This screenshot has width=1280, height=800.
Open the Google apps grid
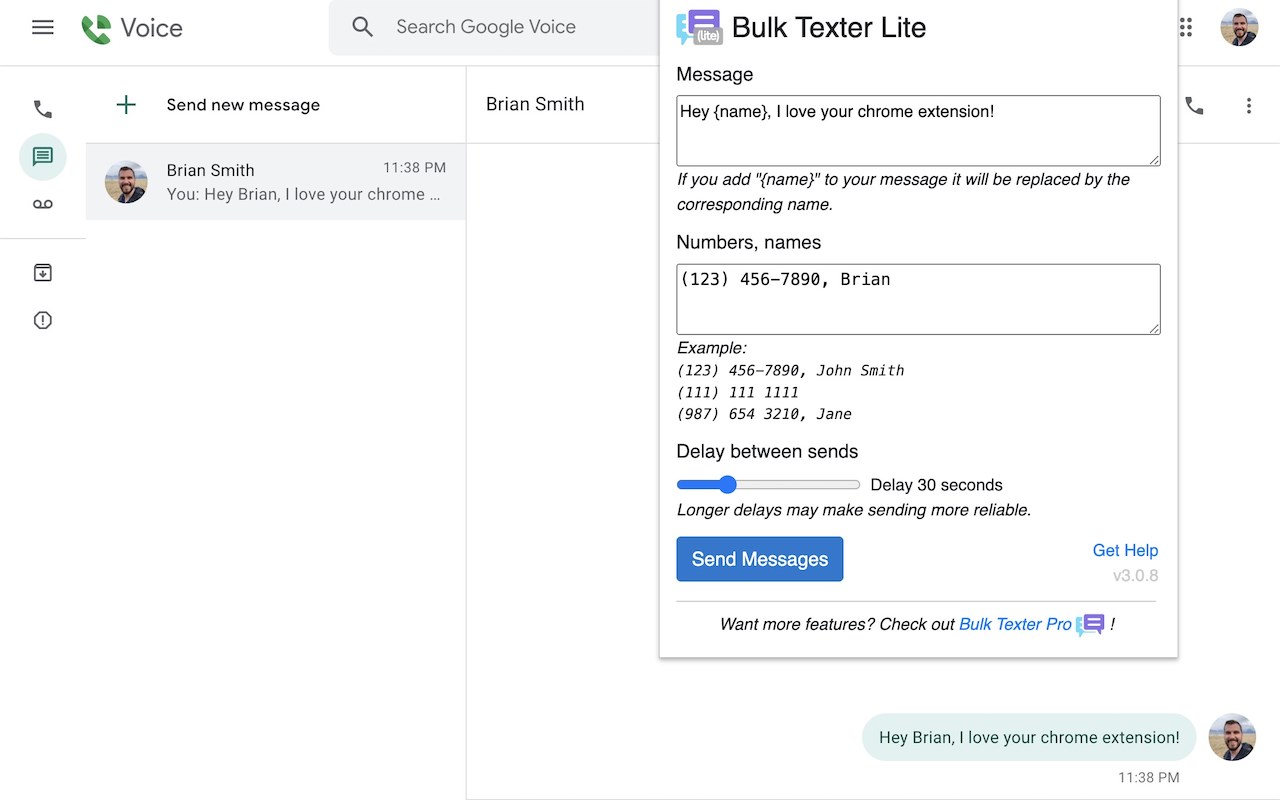click(x=1186, y=27)
